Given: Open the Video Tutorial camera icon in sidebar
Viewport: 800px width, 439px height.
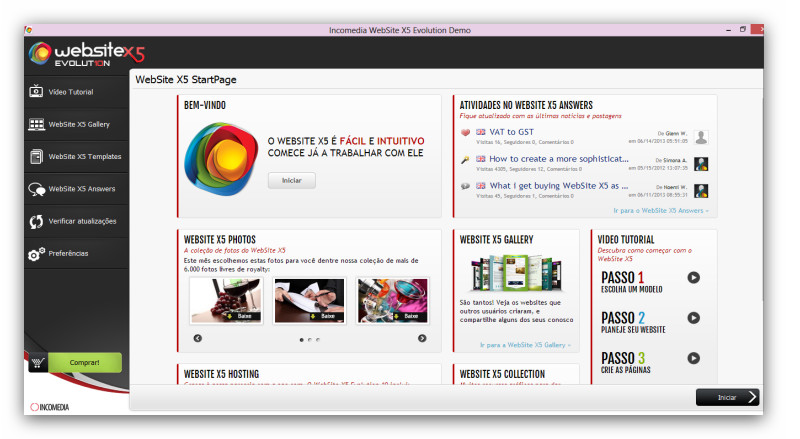Looking at the screenshot, I should (x=36, y=92).
